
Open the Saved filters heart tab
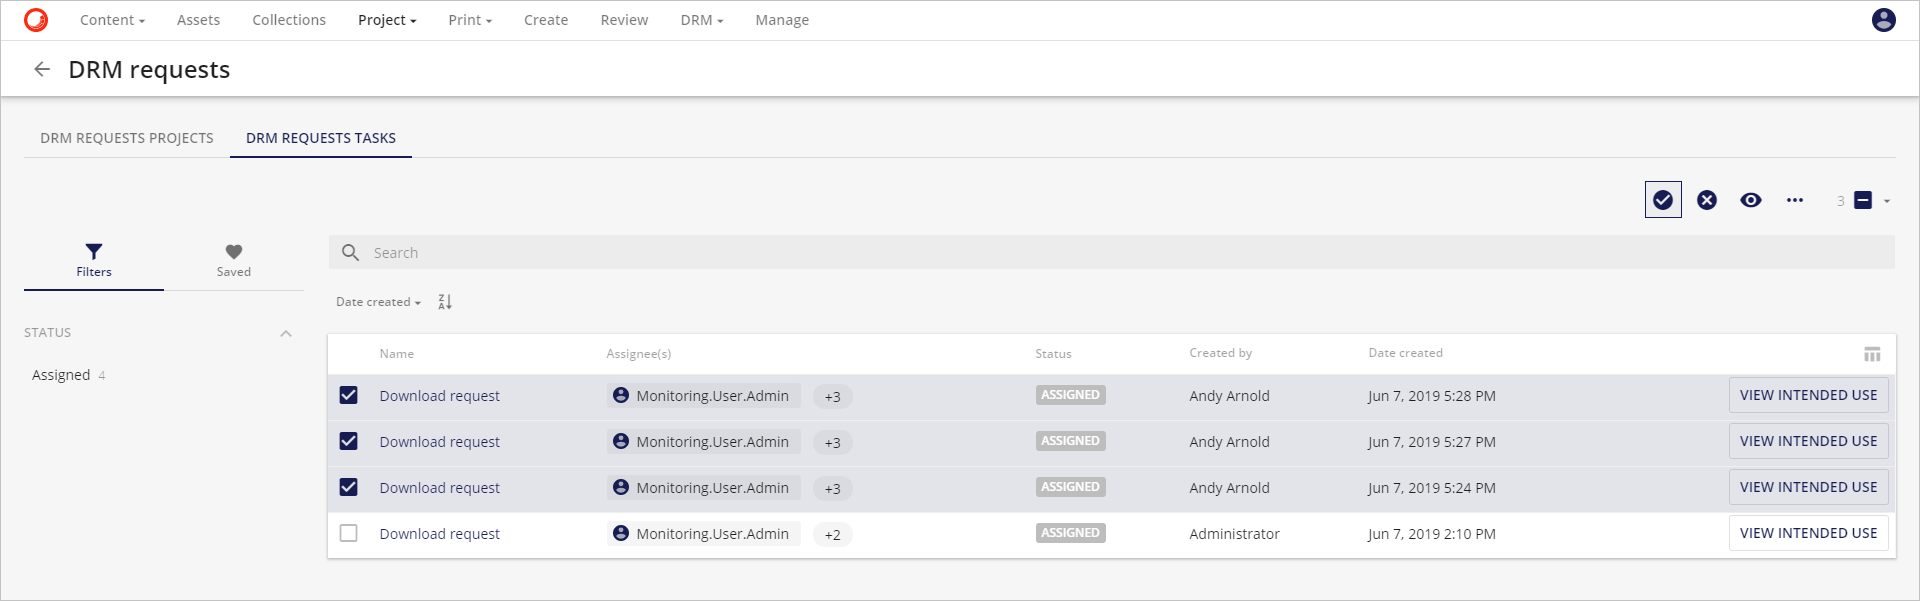[233, 260]
